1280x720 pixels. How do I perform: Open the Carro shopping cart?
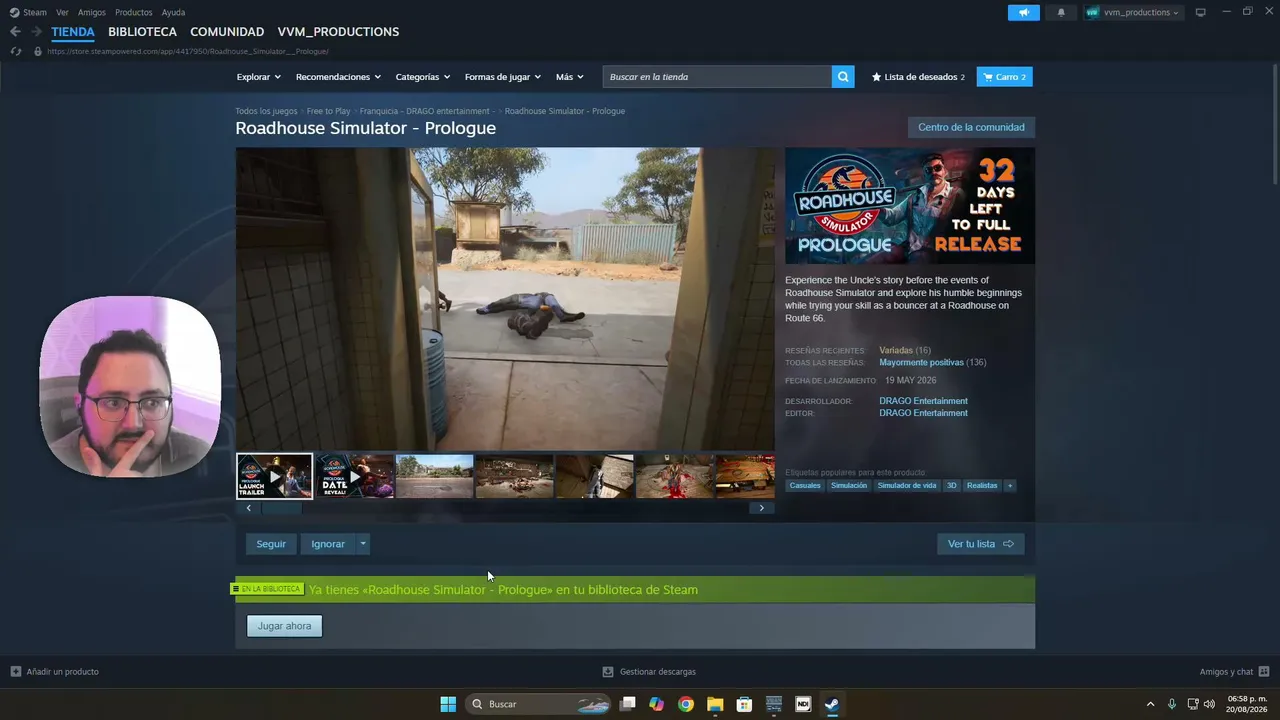tap(1004, 77)
